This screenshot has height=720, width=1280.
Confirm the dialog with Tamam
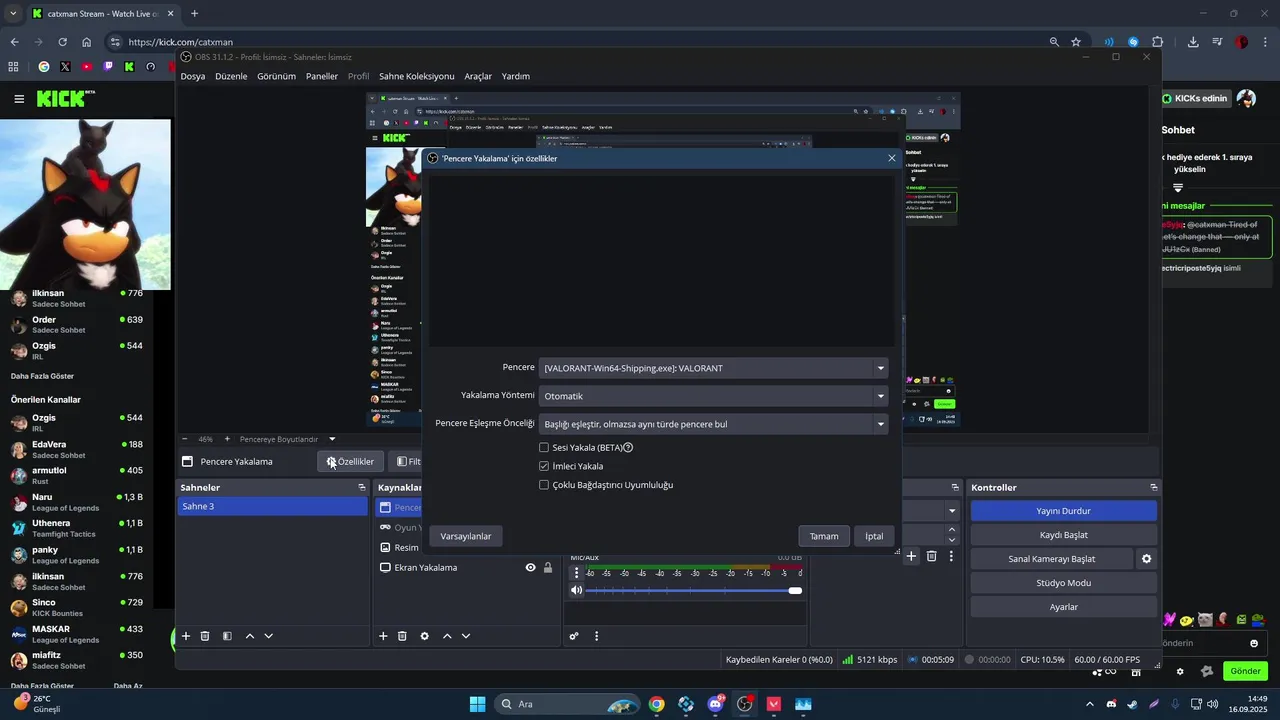click(824, 536)
